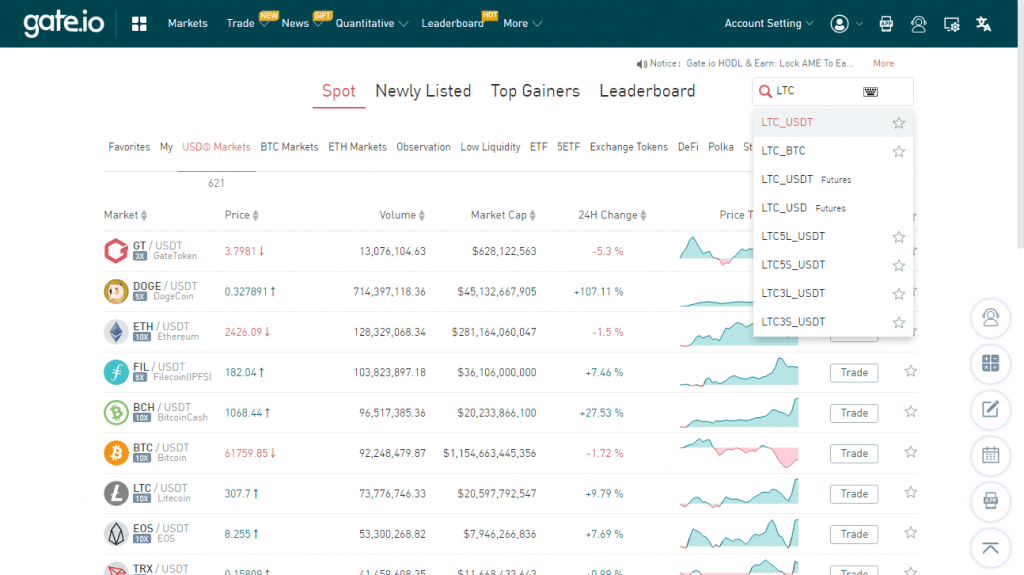This screenshot has width=1024, height=575.
Task: Favorite LTC3L_USDT in search results
Action: (899, 294)
